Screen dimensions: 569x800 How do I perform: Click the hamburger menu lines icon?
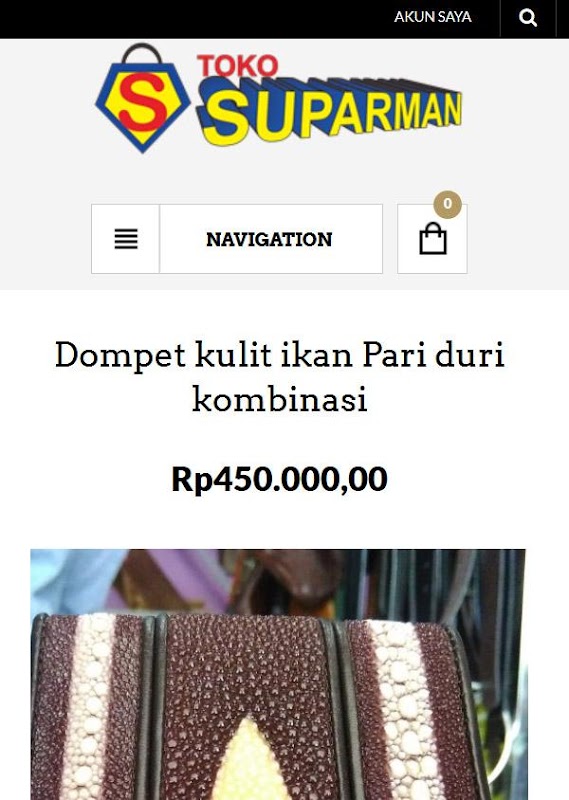126,239
